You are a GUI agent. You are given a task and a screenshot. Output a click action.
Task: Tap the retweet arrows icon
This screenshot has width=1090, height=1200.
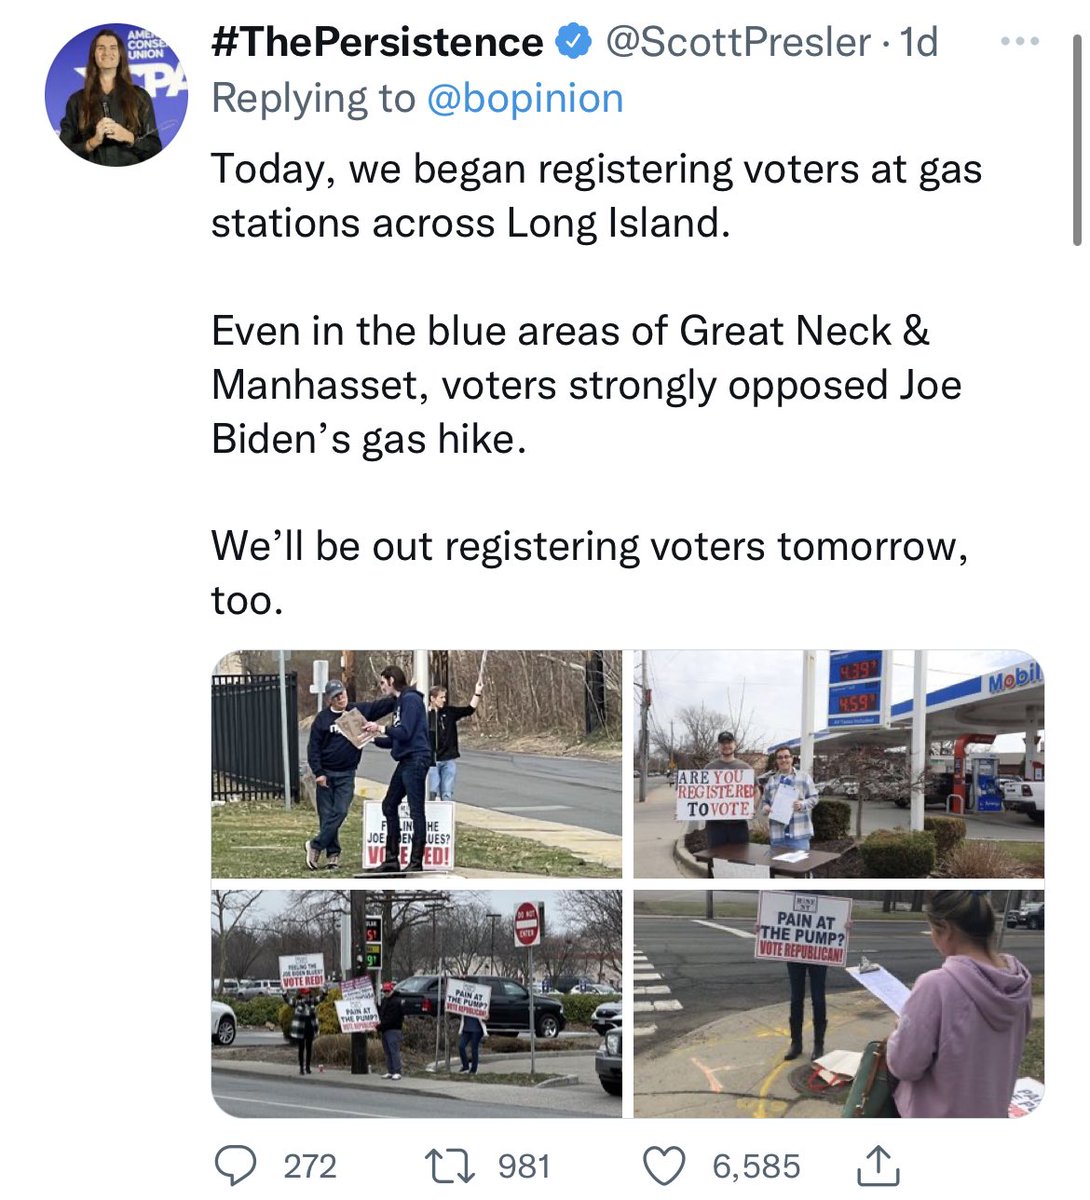(449, 1166)
